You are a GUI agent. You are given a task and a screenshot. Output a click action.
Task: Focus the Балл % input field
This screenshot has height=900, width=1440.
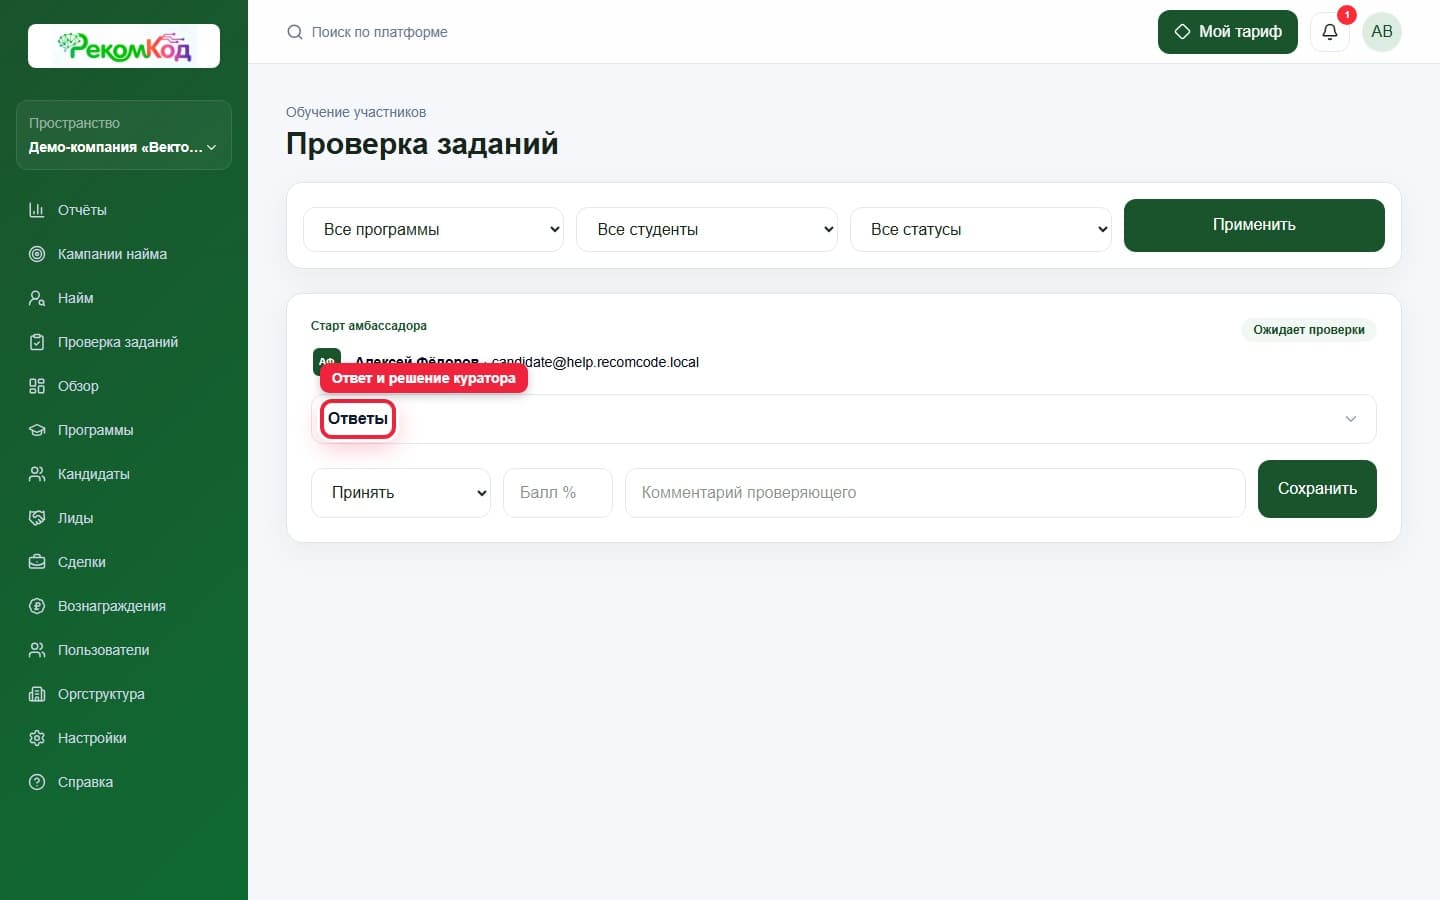click(x=558, y=492)
